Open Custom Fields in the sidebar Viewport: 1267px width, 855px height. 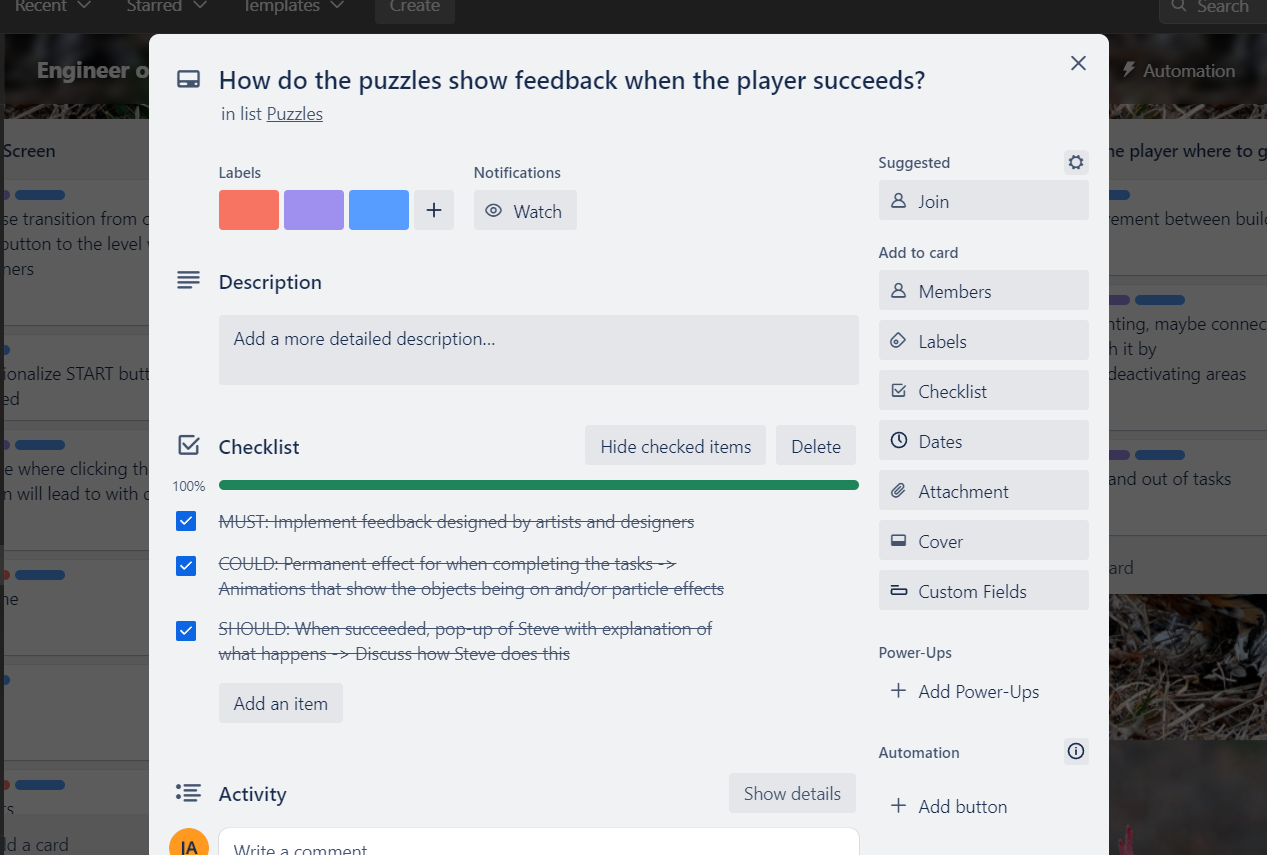click(984, 591)
